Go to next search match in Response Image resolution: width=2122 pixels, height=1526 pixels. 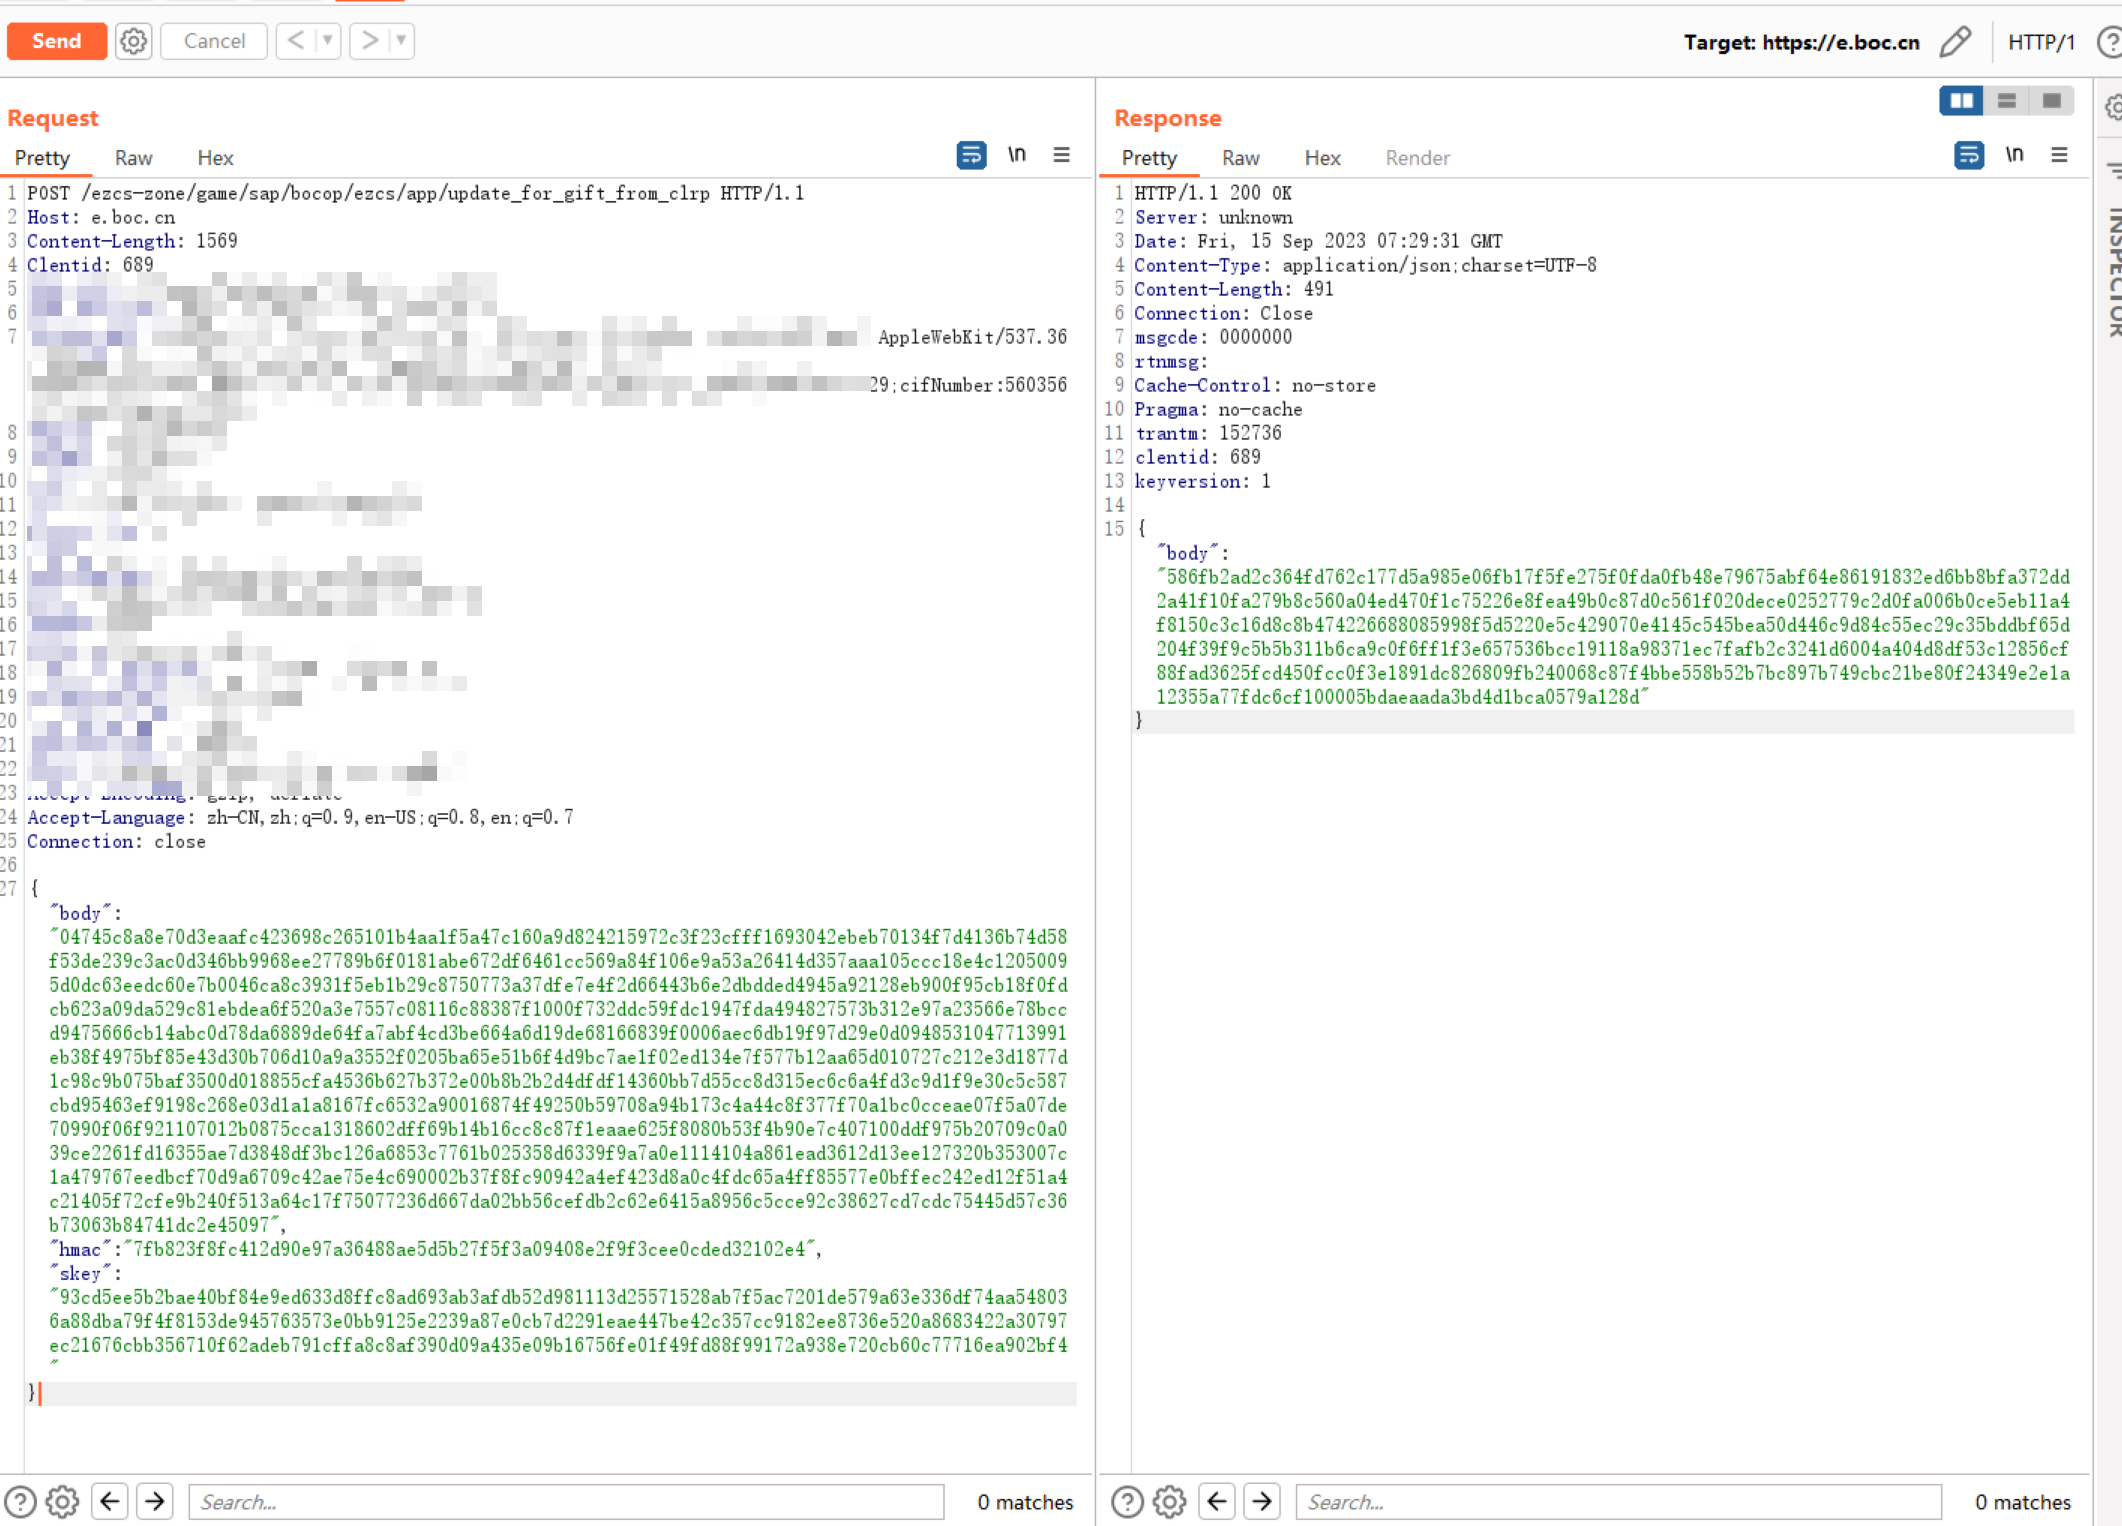coord(1262,1501)
